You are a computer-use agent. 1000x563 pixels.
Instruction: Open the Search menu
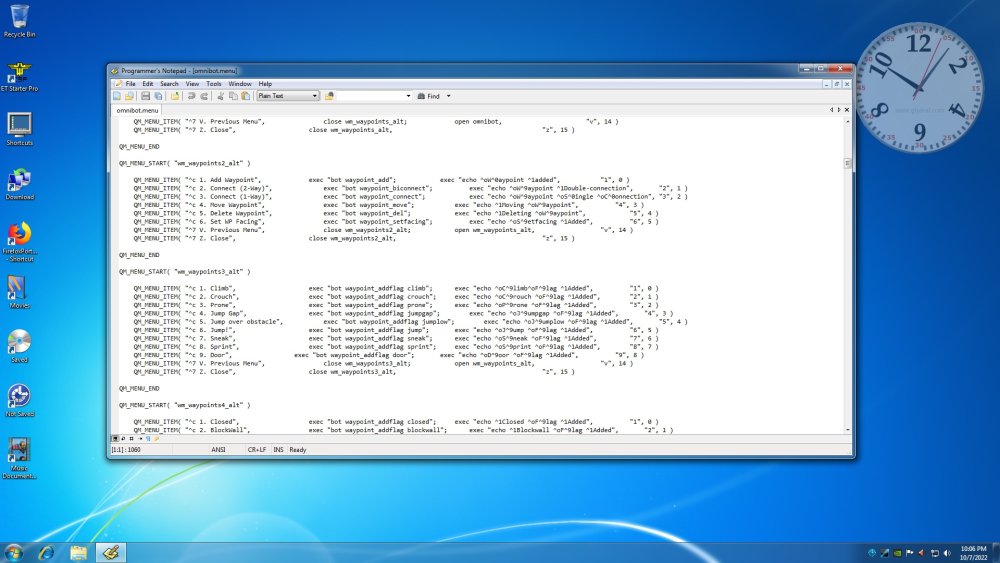169,84
